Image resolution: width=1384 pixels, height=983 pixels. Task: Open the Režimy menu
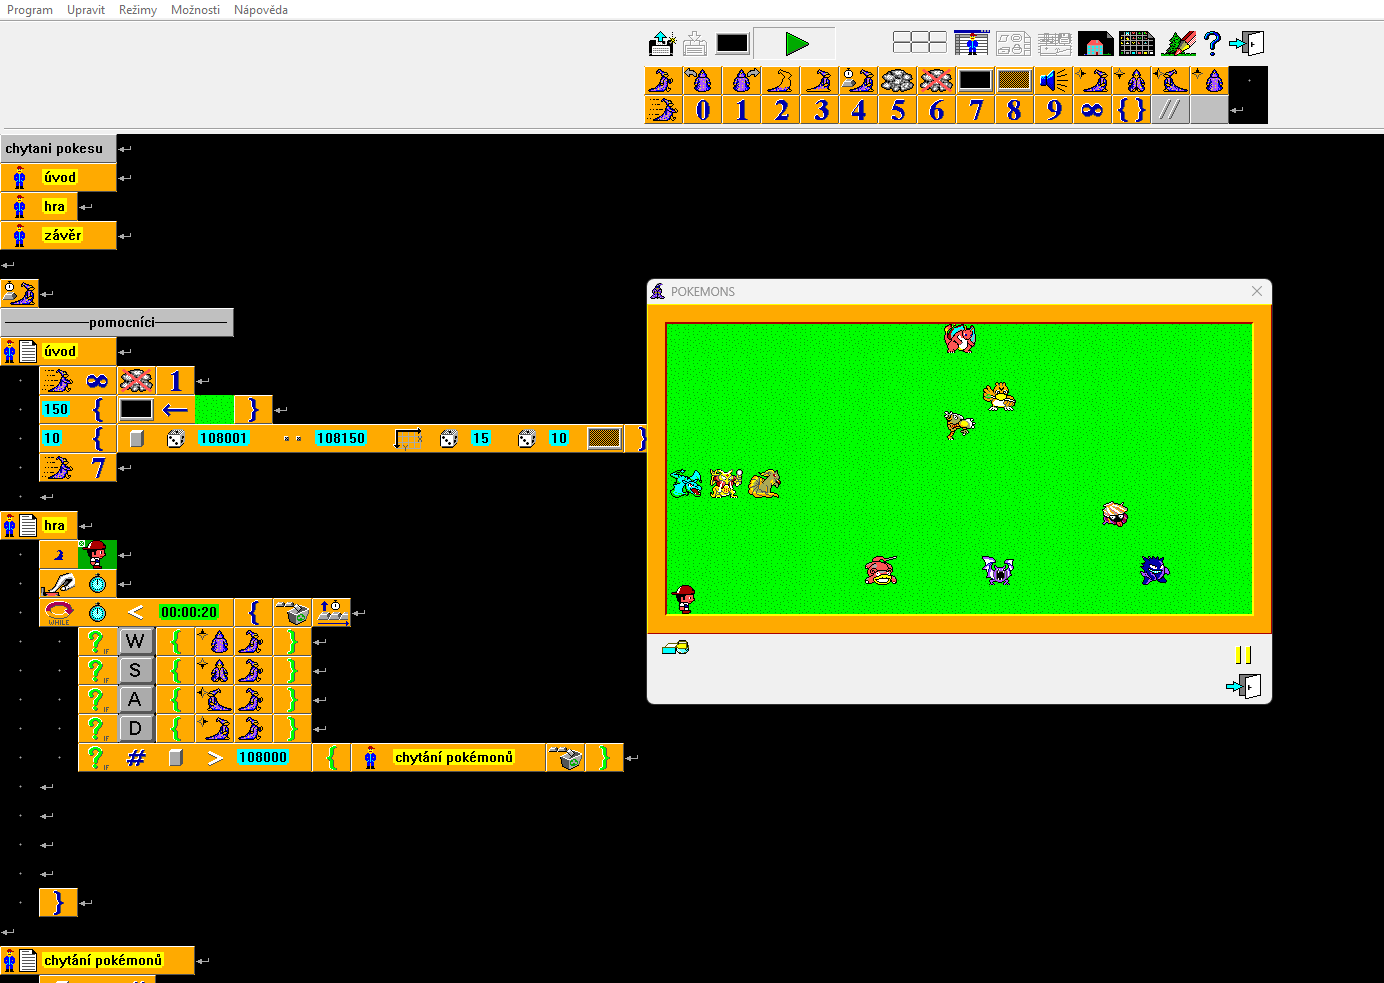coord(138,10)
